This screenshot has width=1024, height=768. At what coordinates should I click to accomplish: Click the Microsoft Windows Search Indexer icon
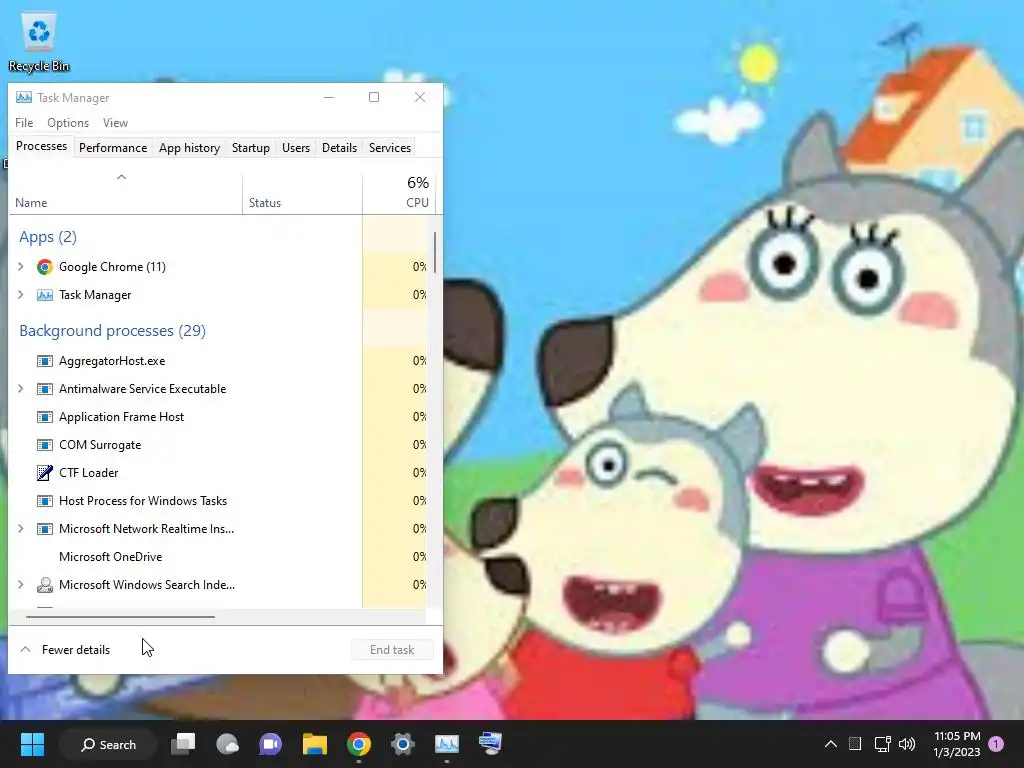click(x=44, y=585)
